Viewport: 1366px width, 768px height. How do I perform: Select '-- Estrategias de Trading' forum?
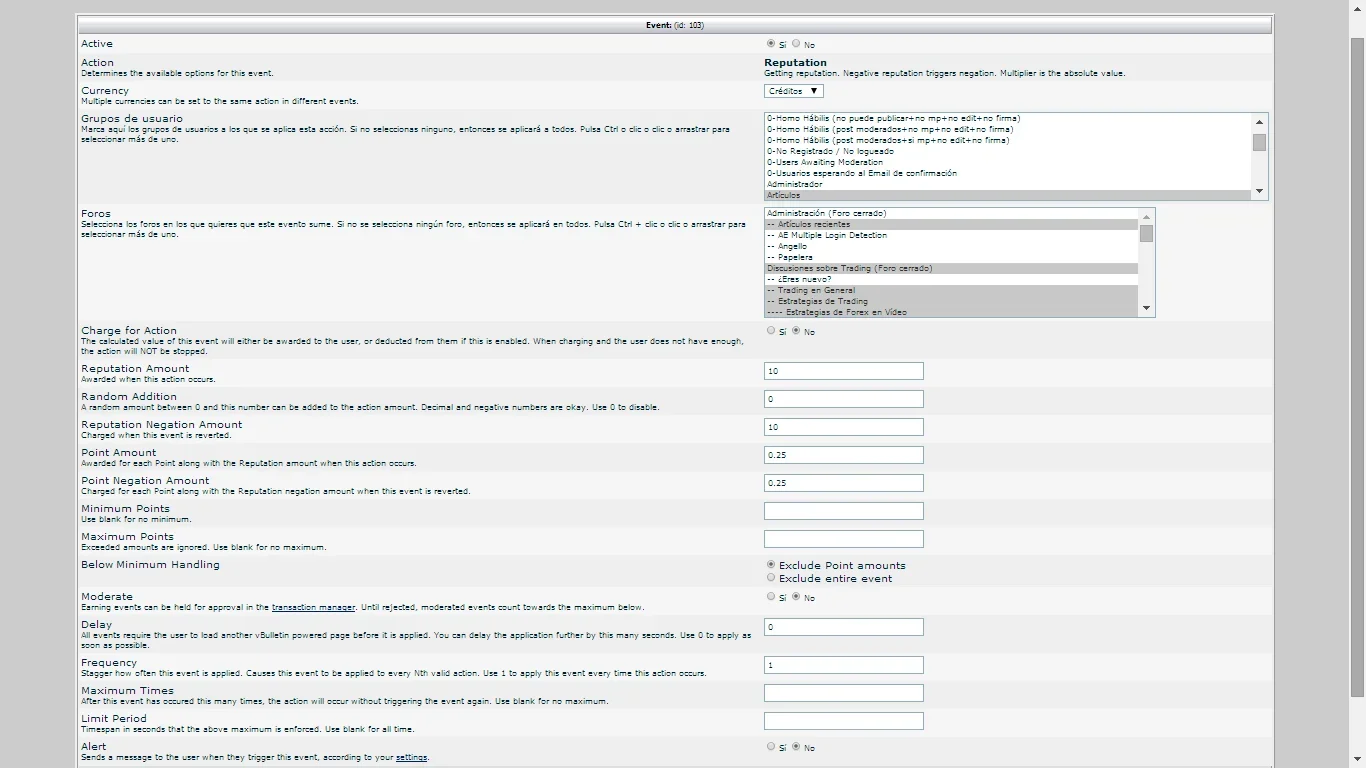(x=952, y=302)
